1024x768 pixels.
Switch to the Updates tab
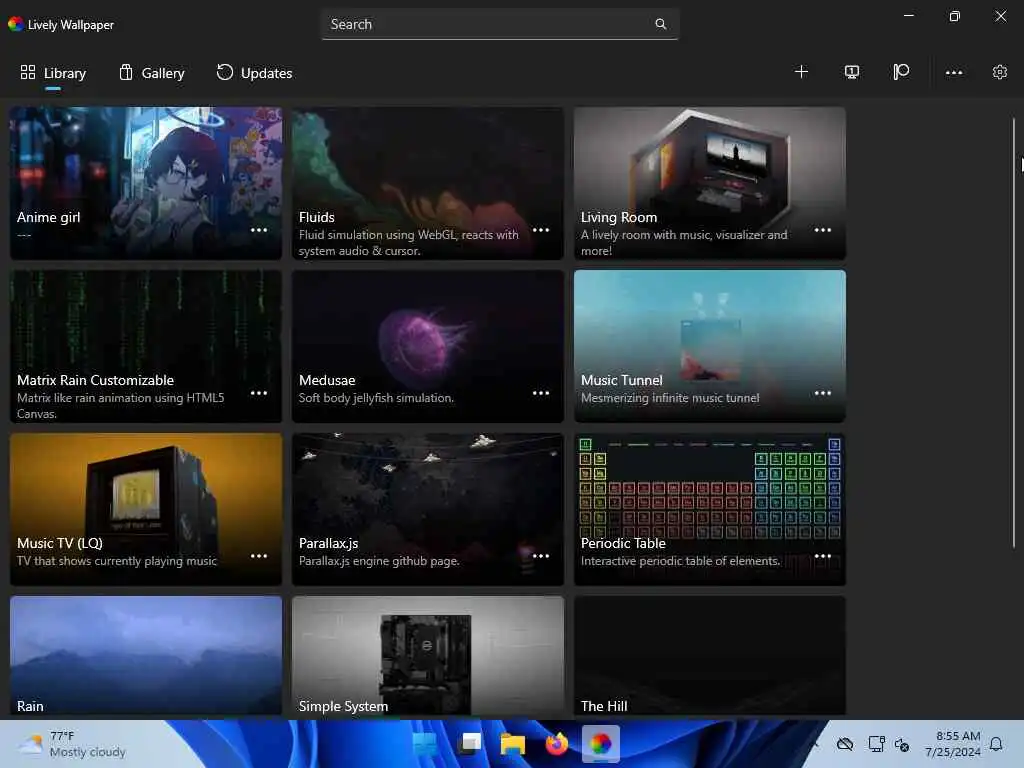click(255, 73)
